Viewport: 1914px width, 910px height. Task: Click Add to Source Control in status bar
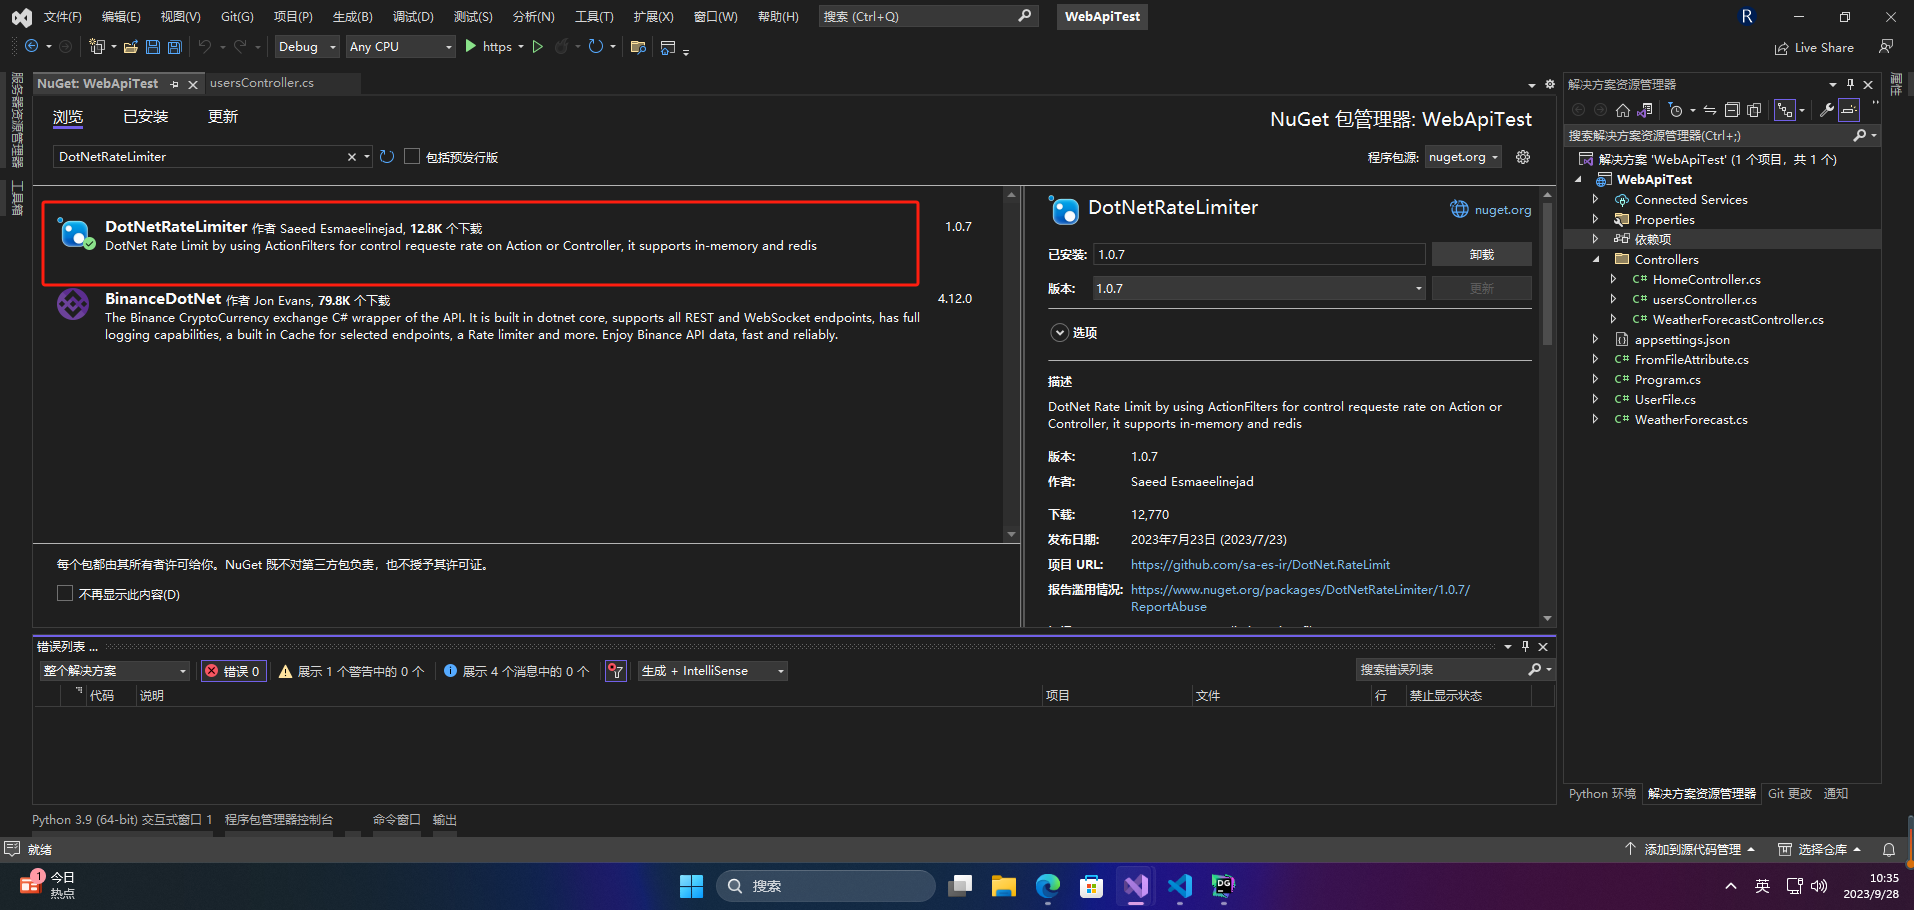coord(1692,849)
